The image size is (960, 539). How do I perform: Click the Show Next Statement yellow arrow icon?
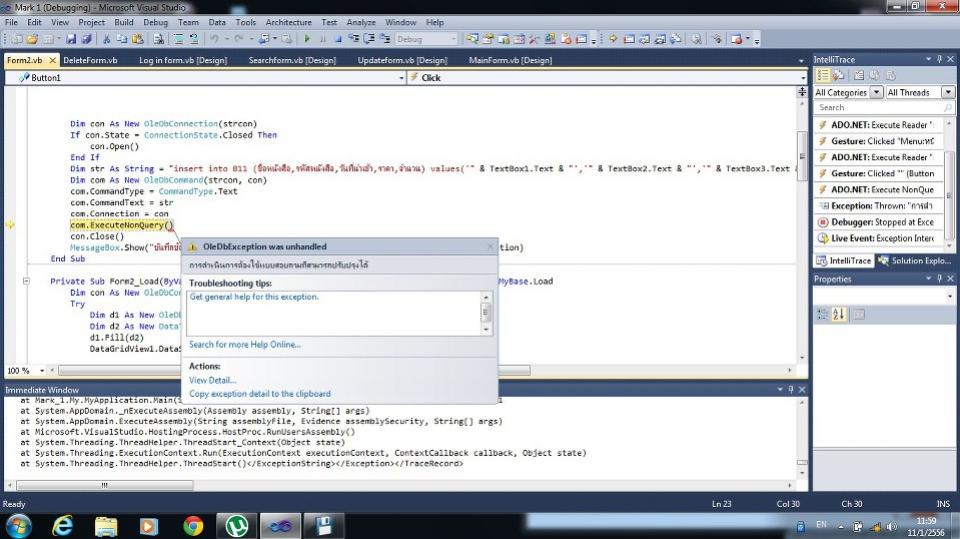pos(613,39)
